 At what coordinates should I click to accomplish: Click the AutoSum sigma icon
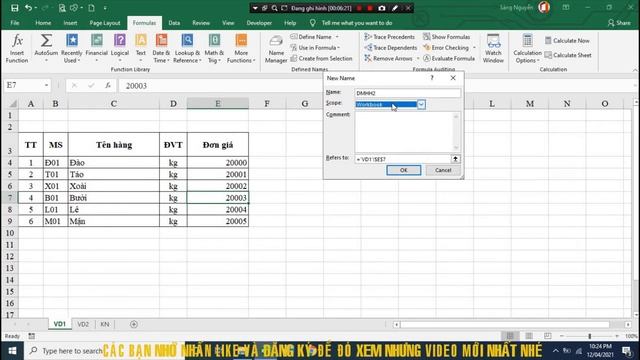(x=46, y=41)
